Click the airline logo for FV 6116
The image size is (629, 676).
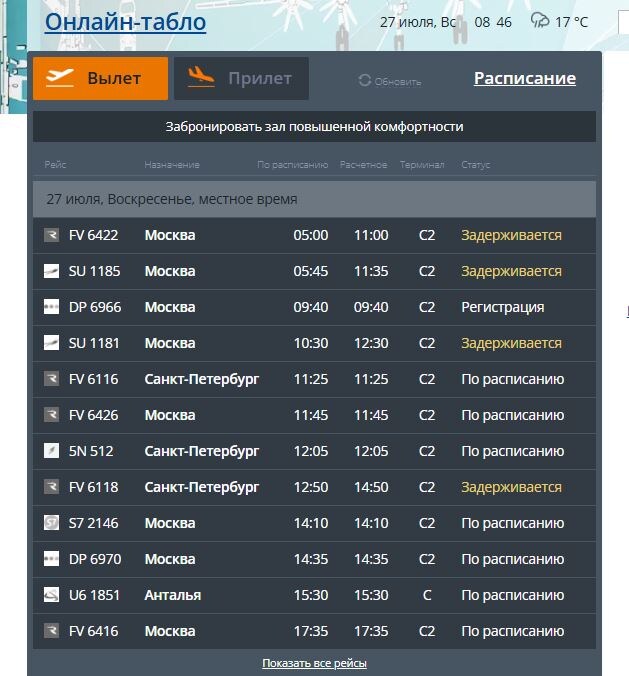pyautogui.click(x=51, y=379)
